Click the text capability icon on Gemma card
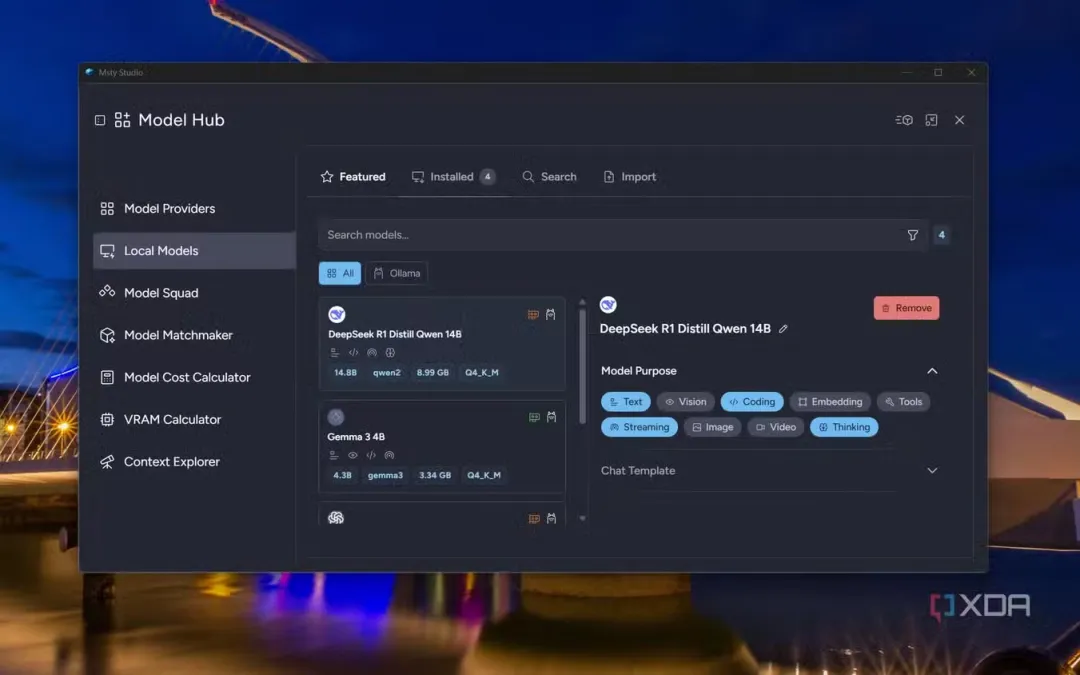Image resolution: width=1080 pixels, height=675 pixels. [334, 455]
